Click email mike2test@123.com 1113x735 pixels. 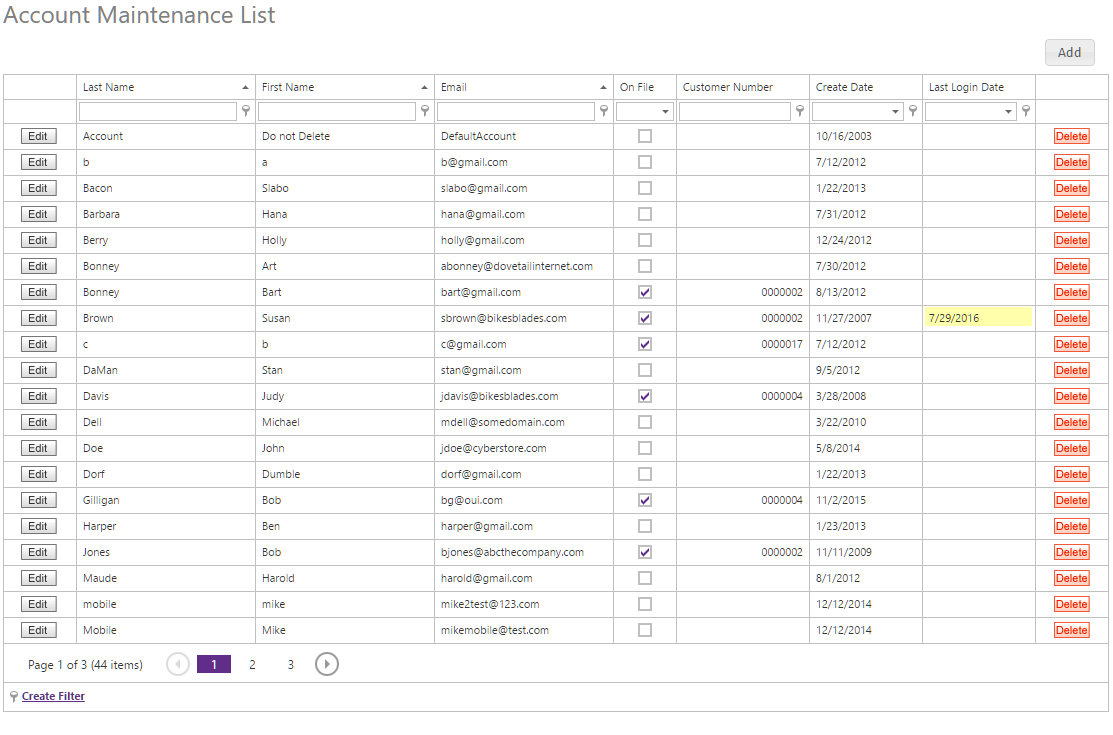(x=490, y=604)
